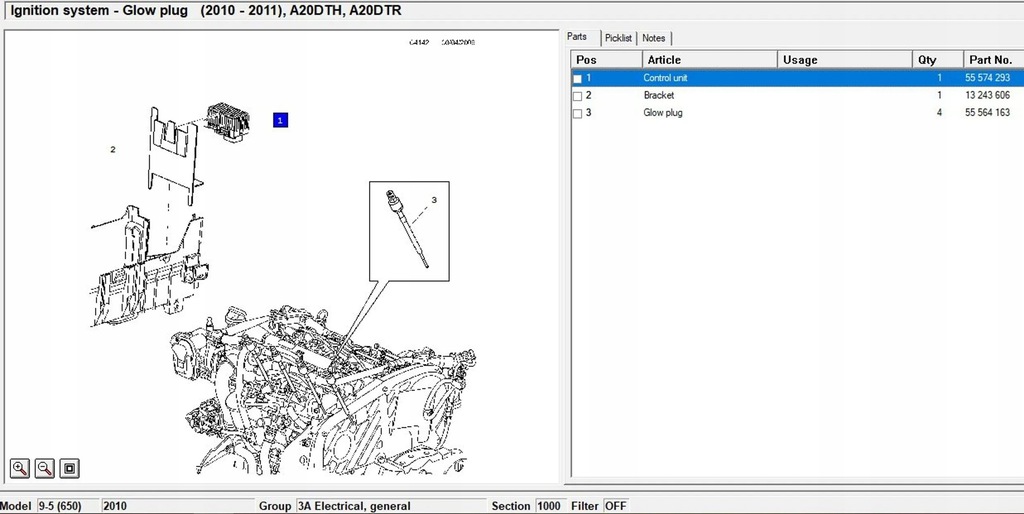Click the bracket drawing in the diagram
The height and width of the screenshot is (514, 1024).
point(174,154)
